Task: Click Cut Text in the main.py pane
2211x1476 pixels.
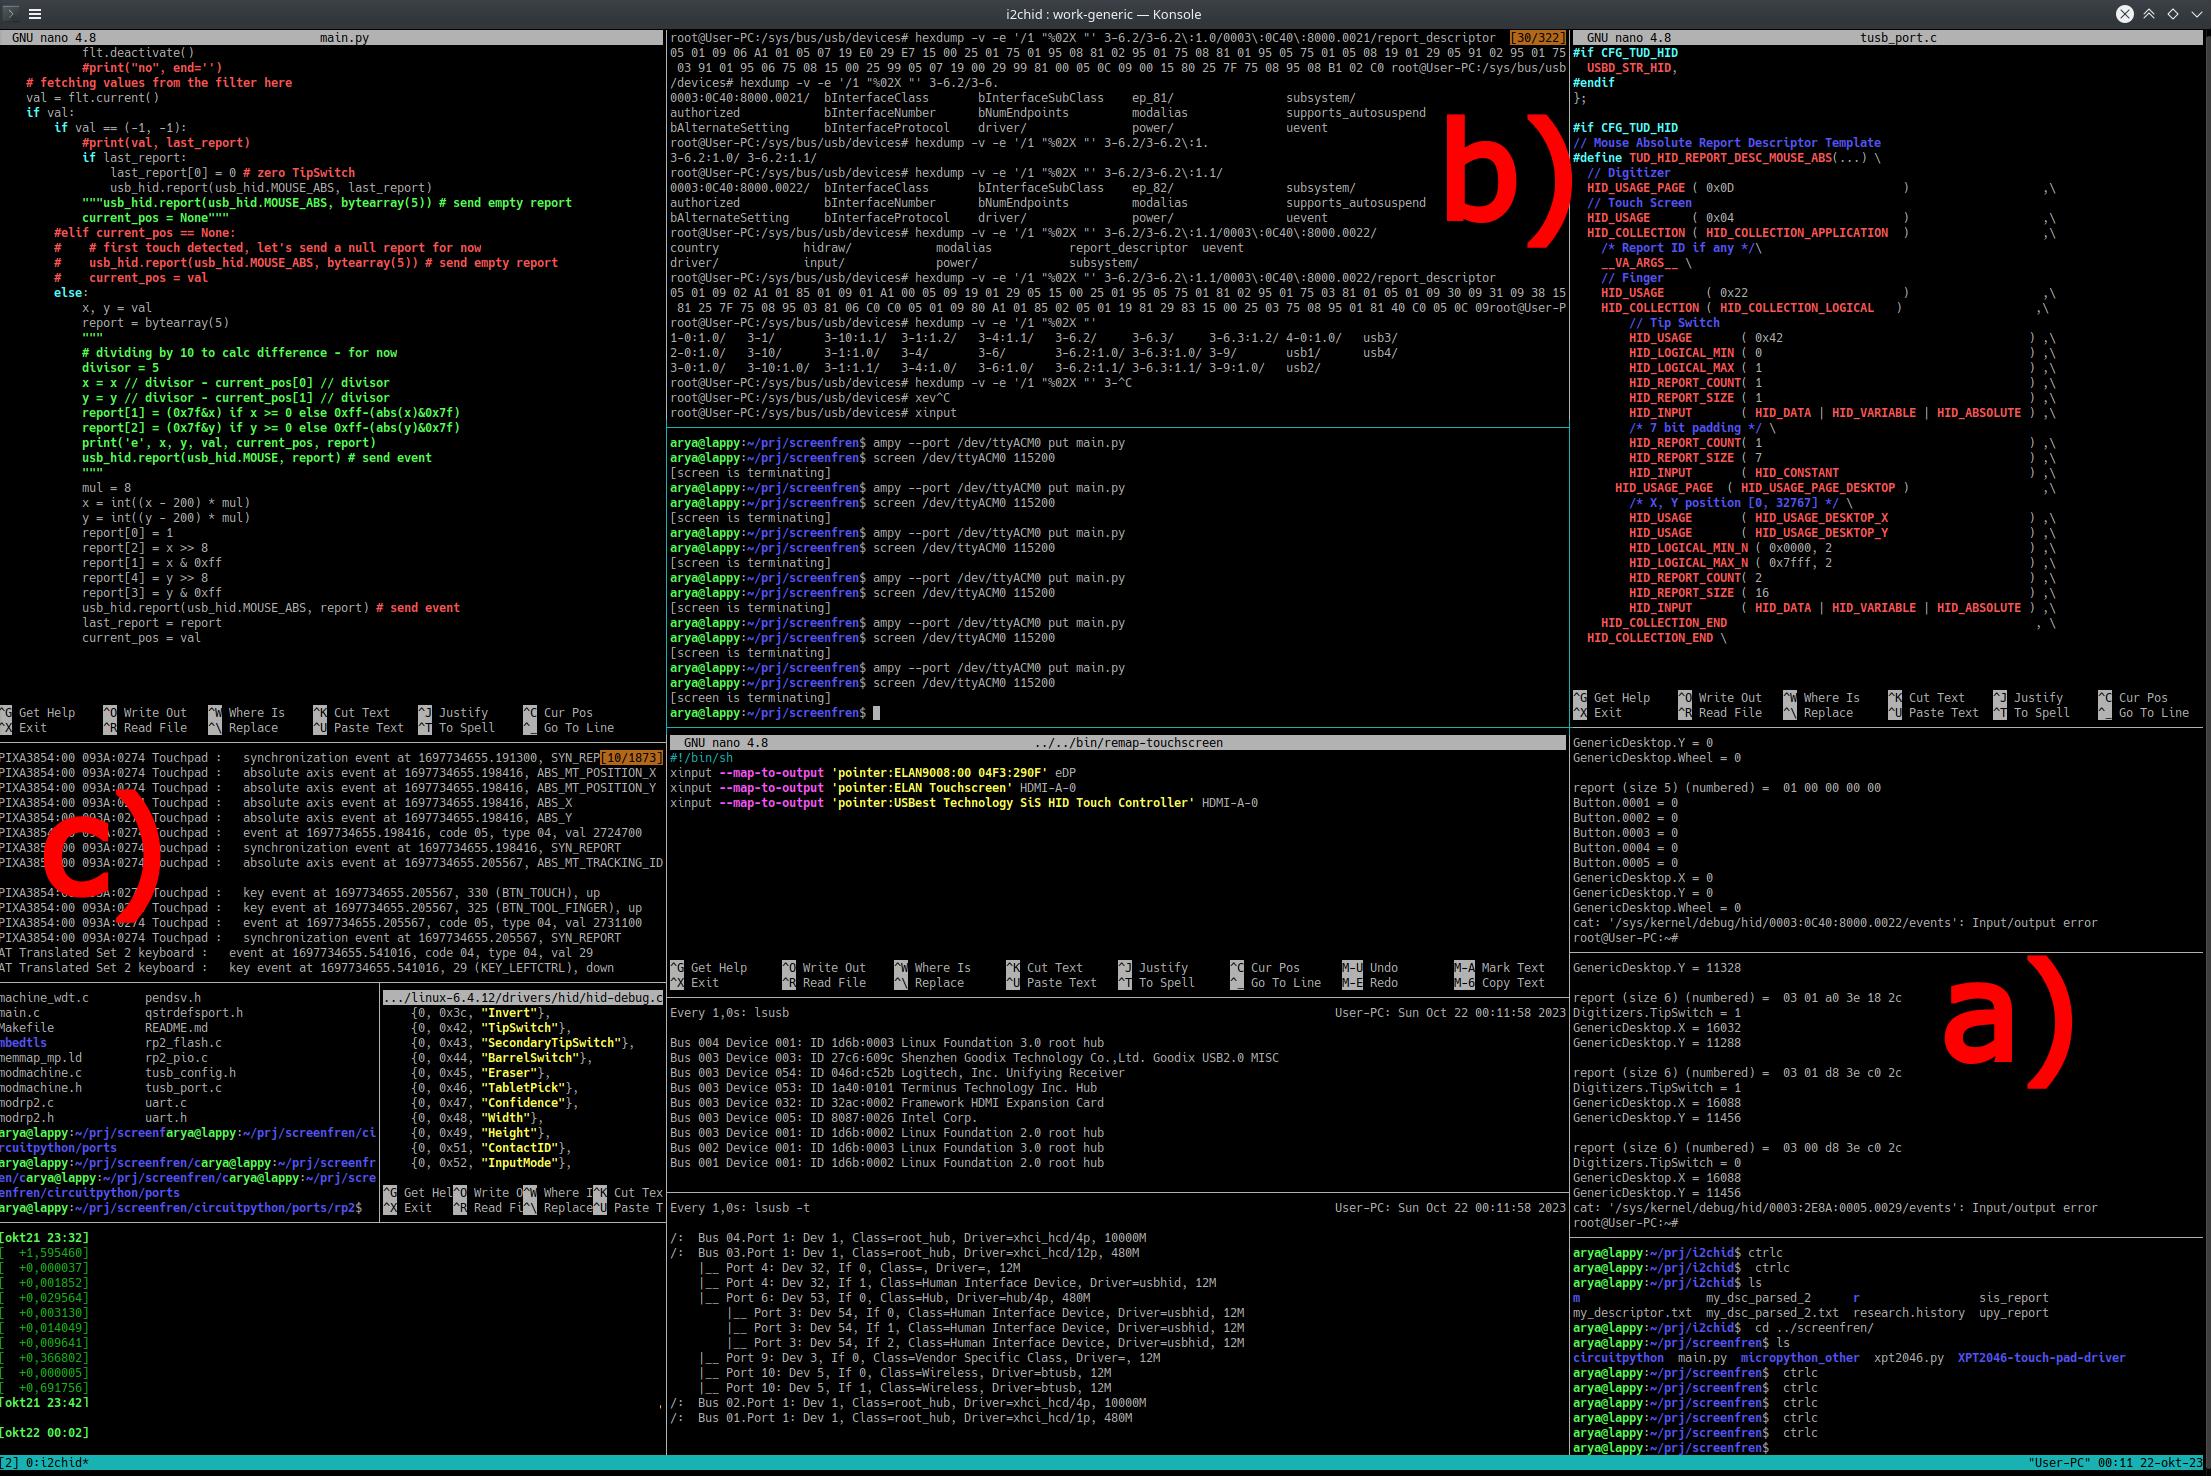Action: pos(362,712)
